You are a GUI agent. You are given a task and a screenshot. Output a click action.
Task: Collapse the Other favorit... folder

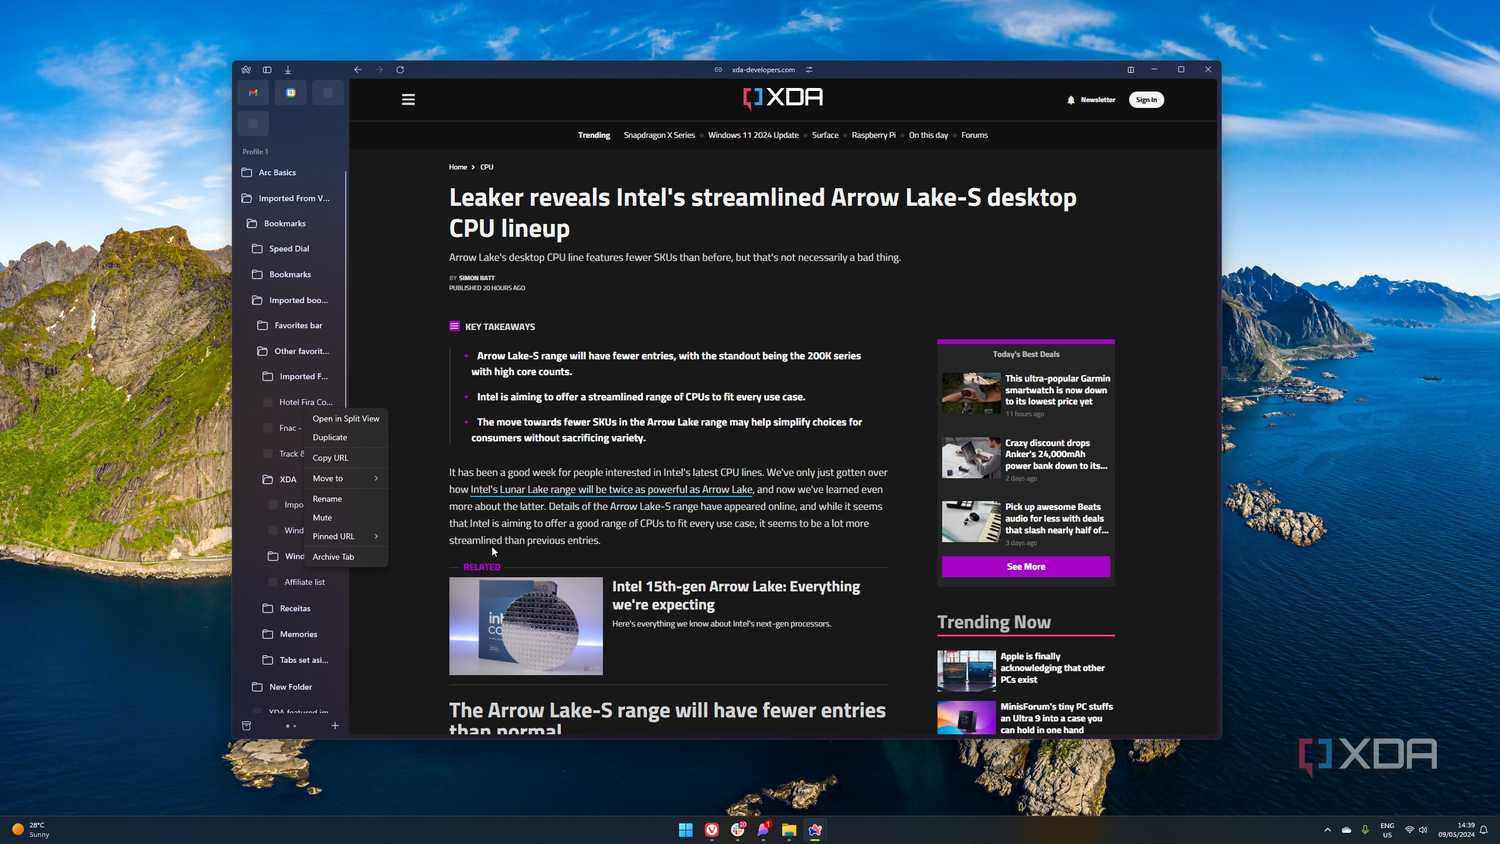pos(291,351)
